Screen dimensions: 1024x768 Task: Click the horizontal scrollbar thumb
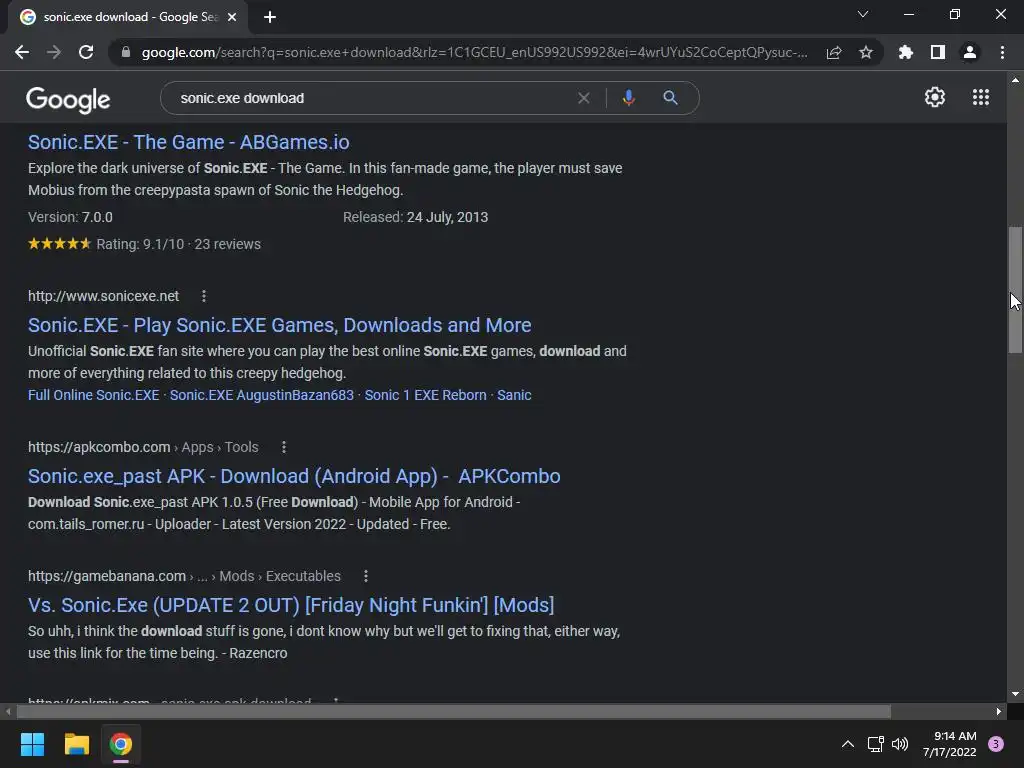point(453,711)
